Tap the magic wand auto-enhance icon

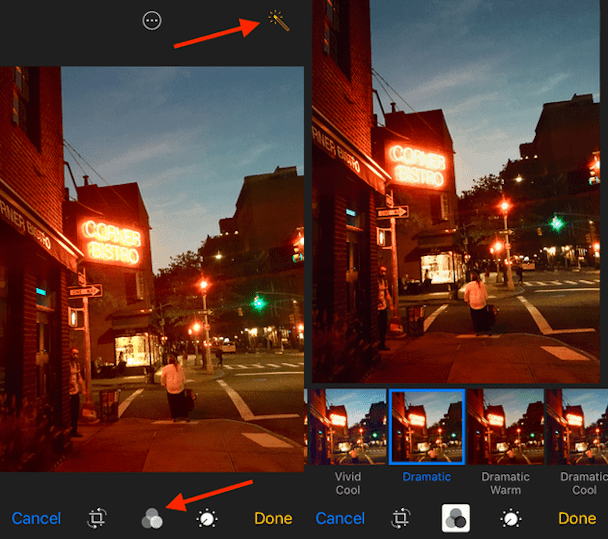point(278,21)
